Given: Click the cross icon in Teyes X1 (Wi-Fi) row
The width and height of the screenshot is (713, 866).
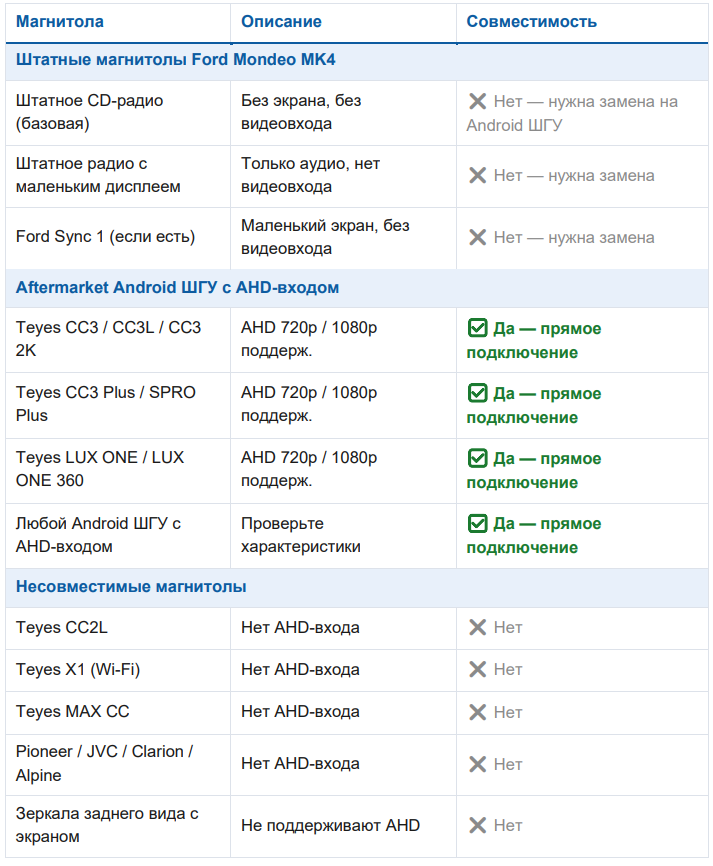Looking at the screenshot, I should [477, 669].
